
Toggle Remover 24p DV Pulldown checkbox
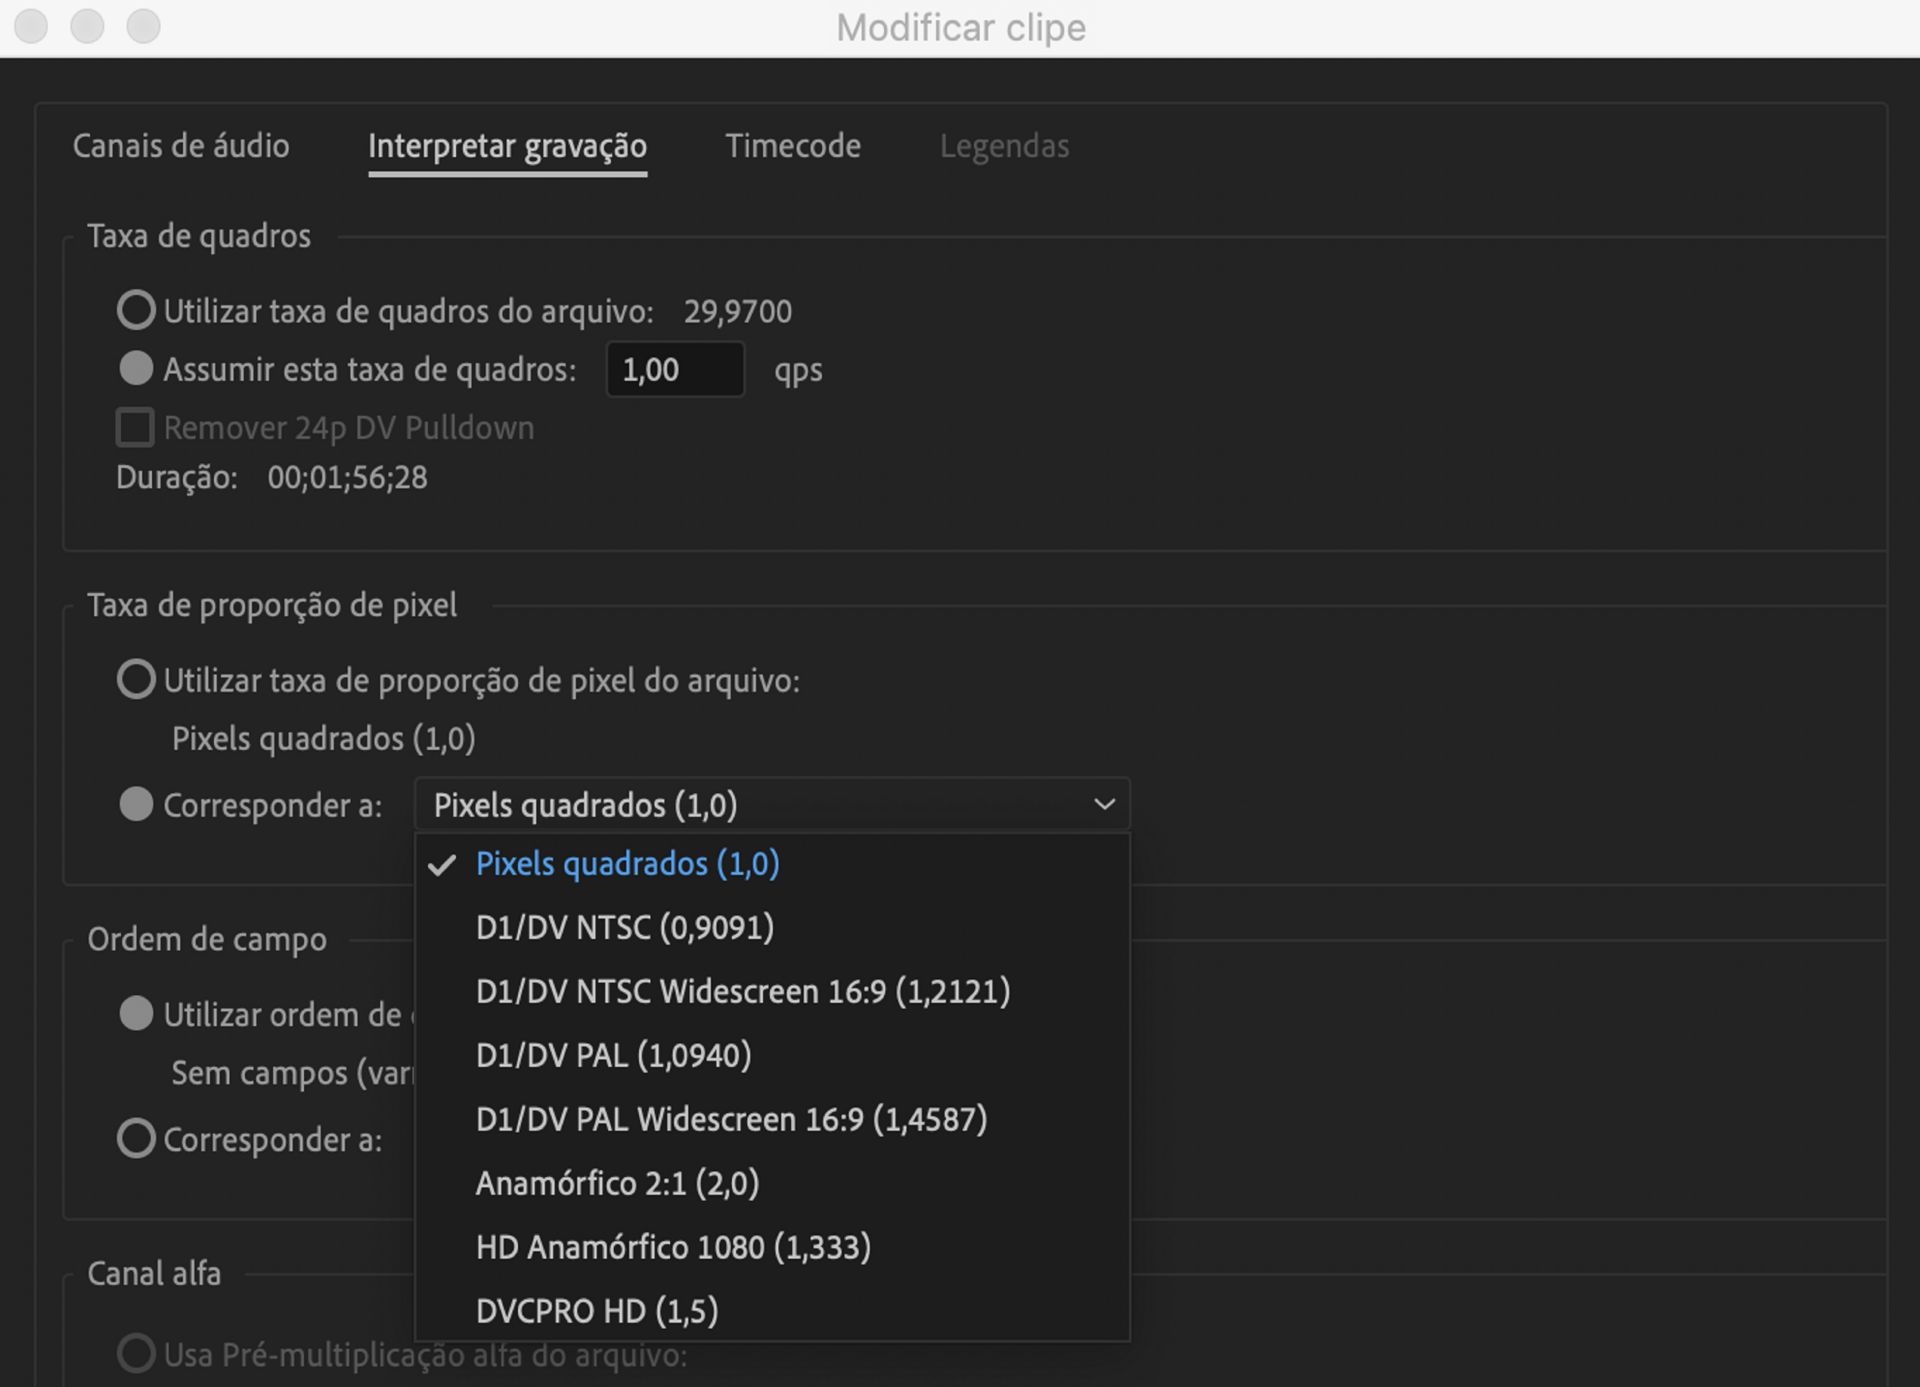pos(135,427)
